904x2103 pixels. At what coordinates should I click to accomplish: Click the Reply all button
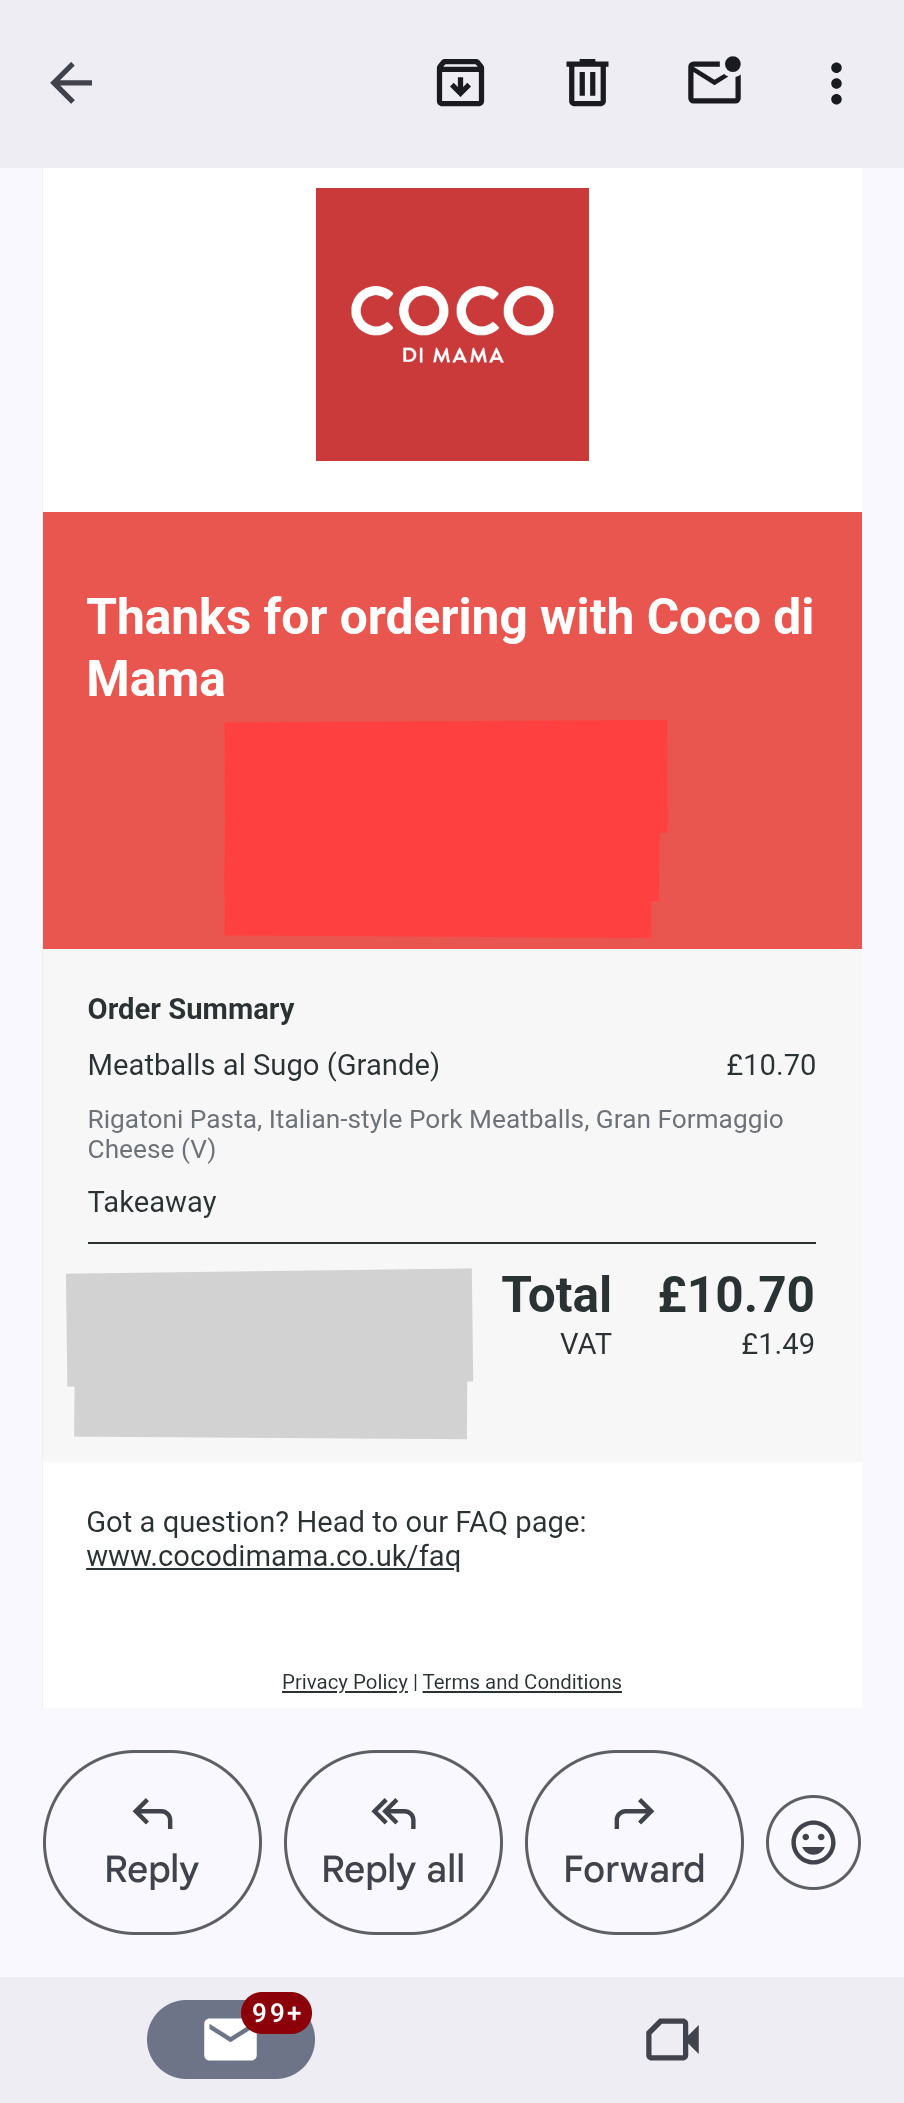[x=393, y=1842]
